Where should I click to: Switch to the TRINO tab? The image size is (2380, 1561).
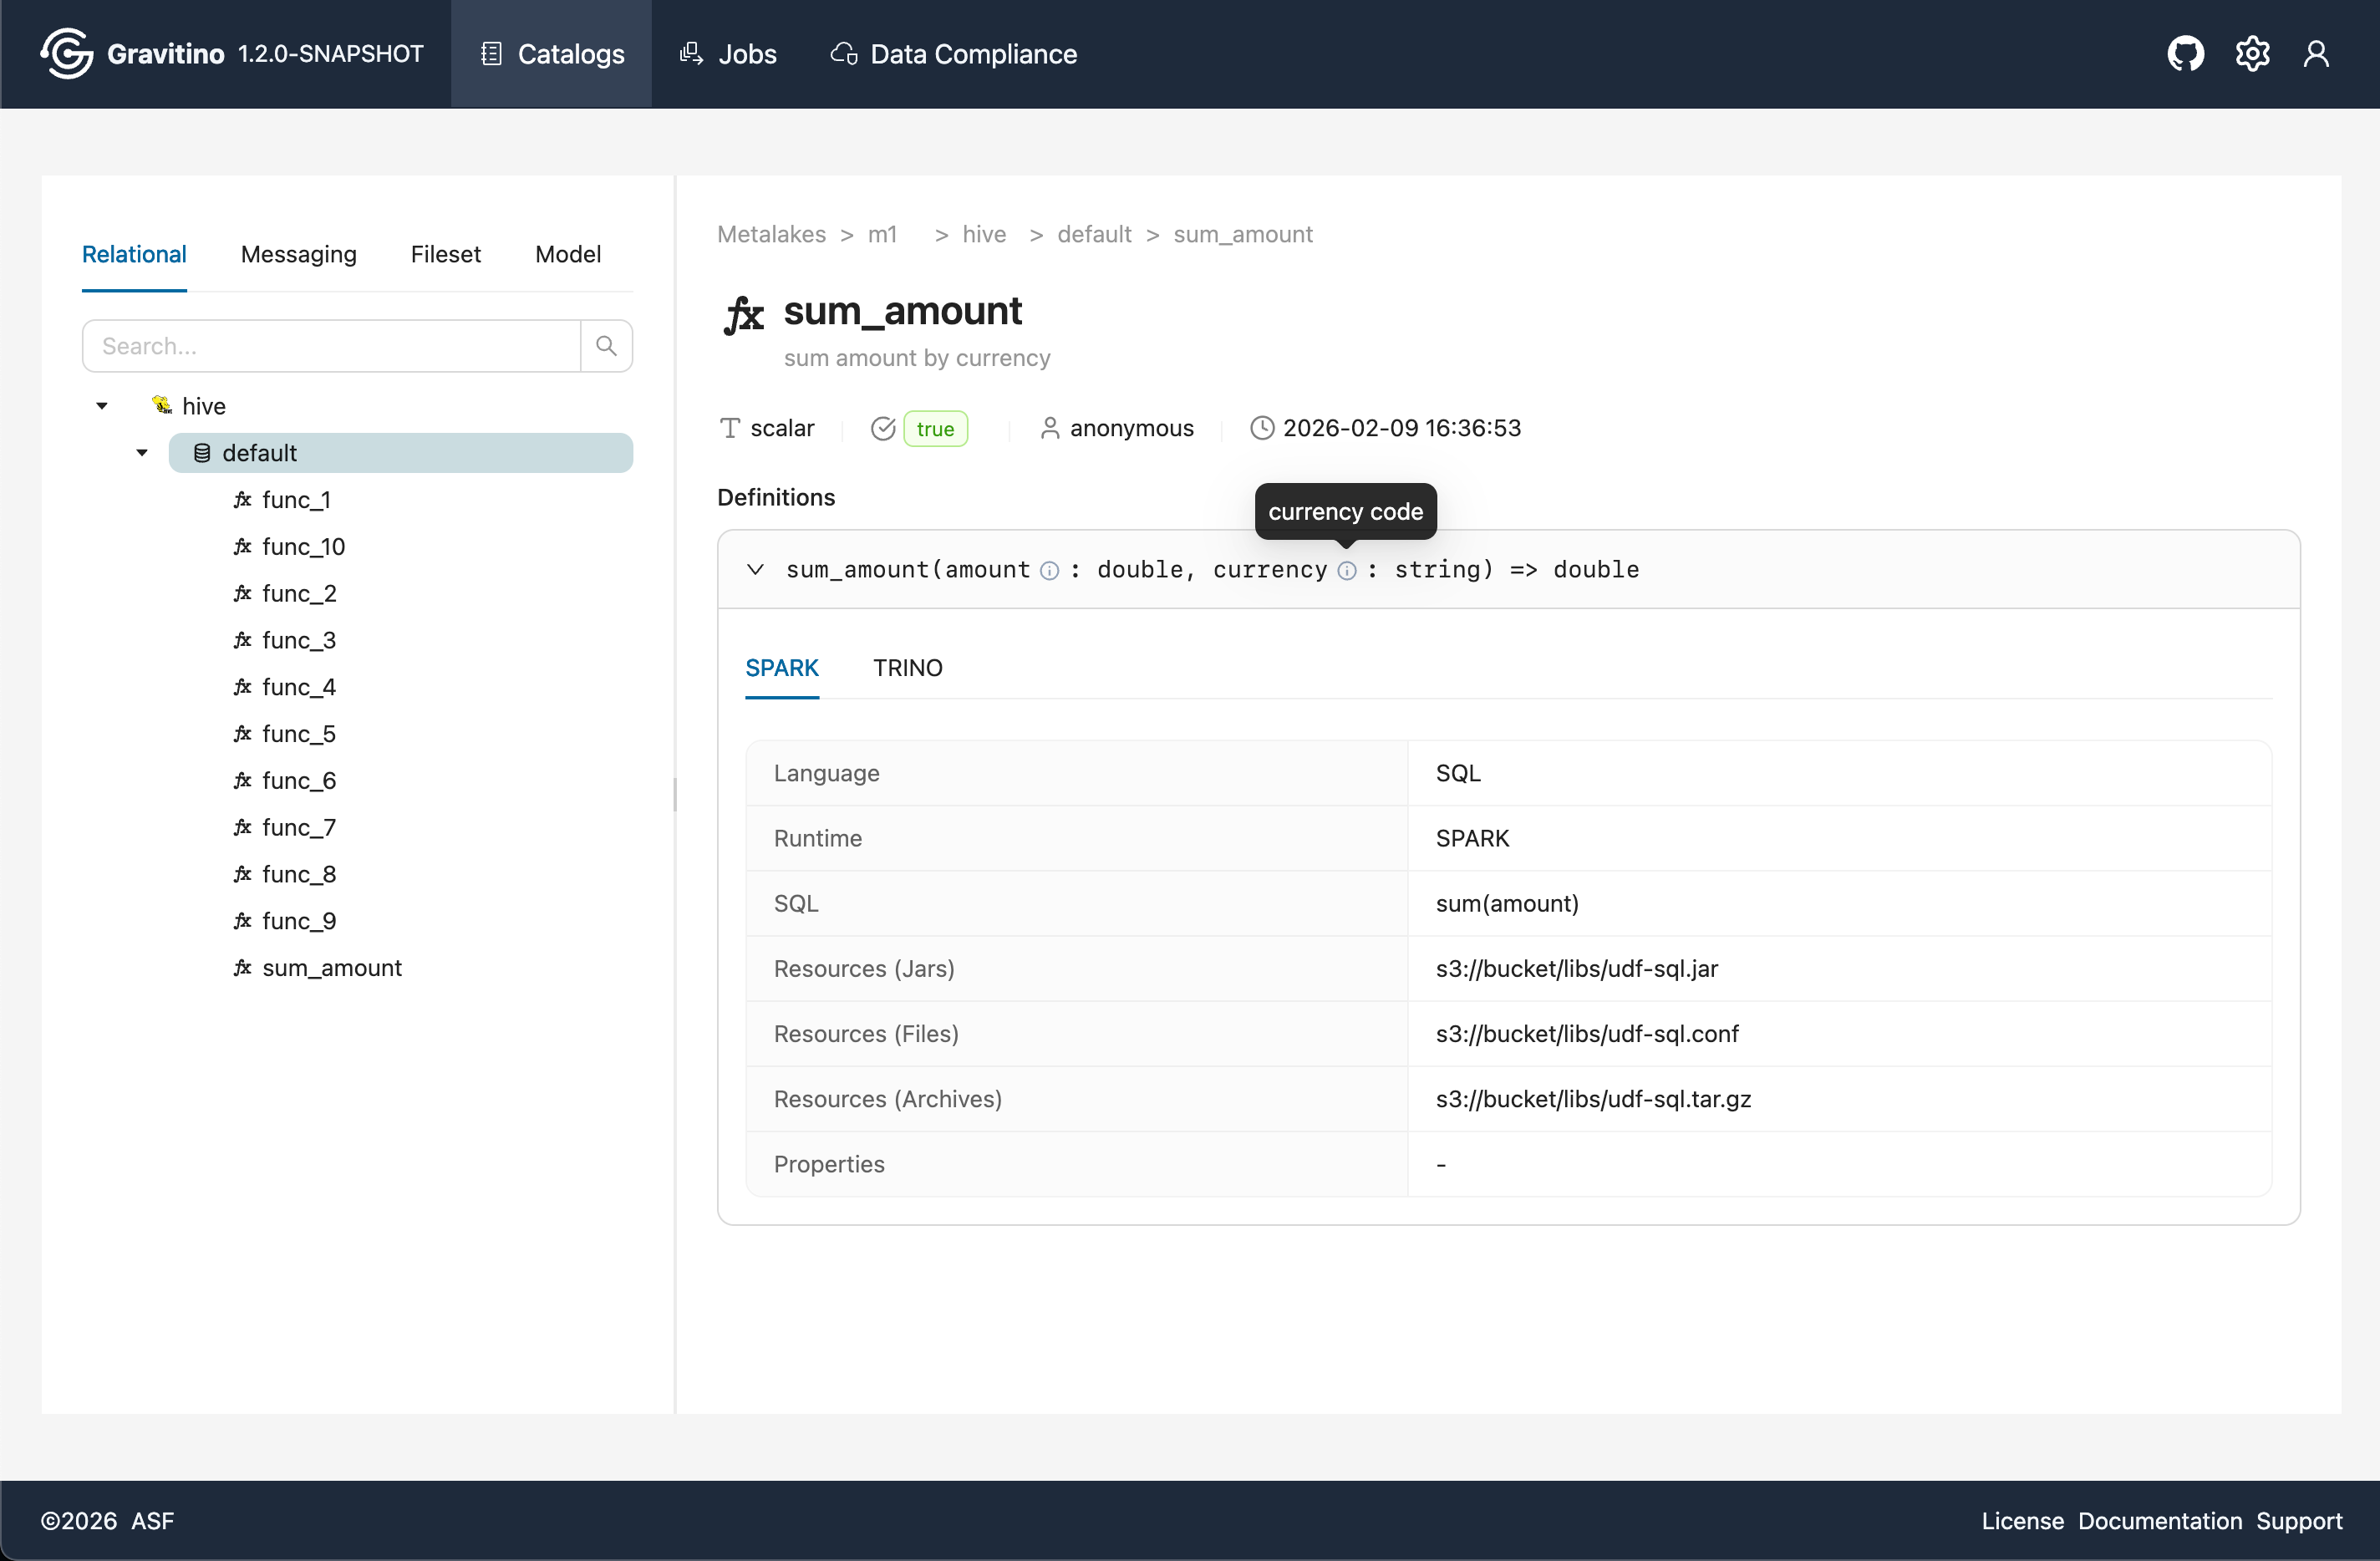click(x=907, y=668)
